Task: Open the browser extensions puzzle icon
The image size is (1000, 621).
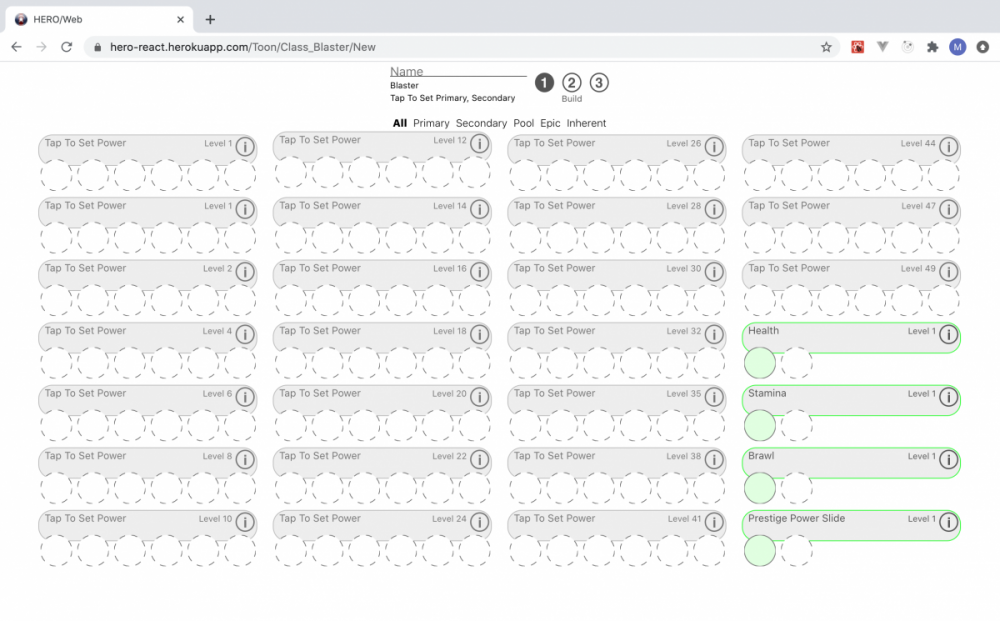Action: [933, 47]
